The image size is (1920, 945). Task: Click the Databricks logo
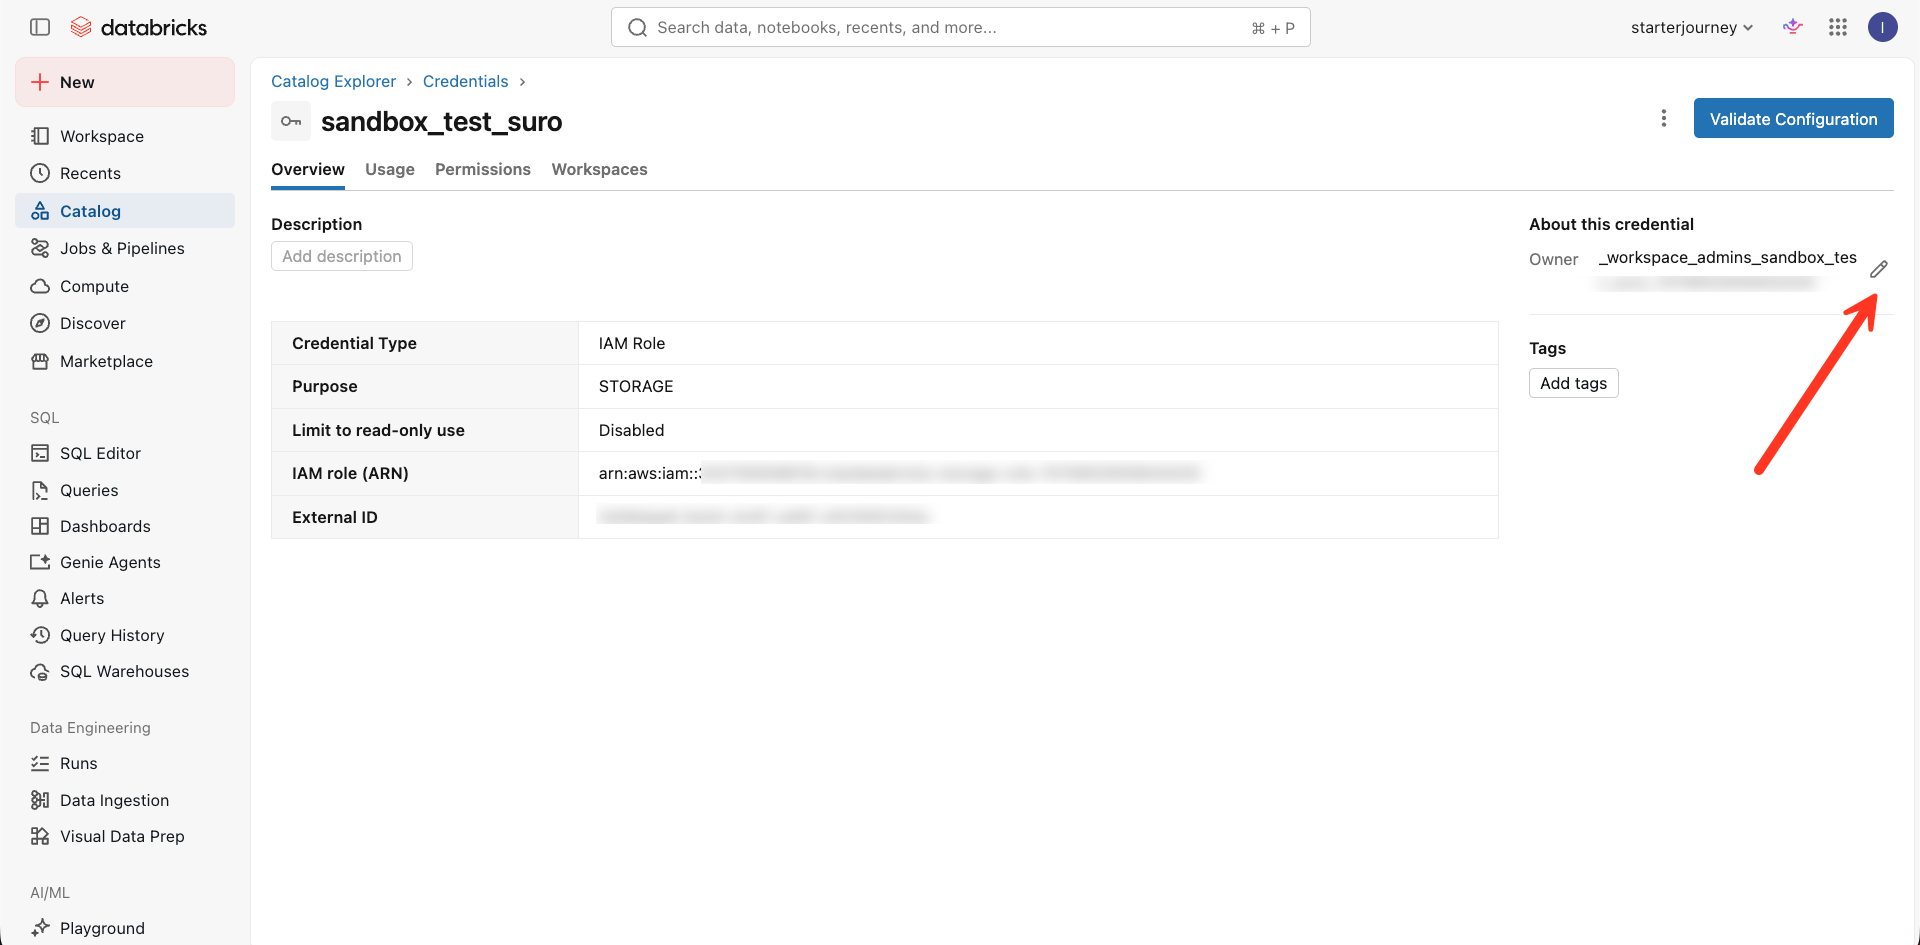point(139,27)
